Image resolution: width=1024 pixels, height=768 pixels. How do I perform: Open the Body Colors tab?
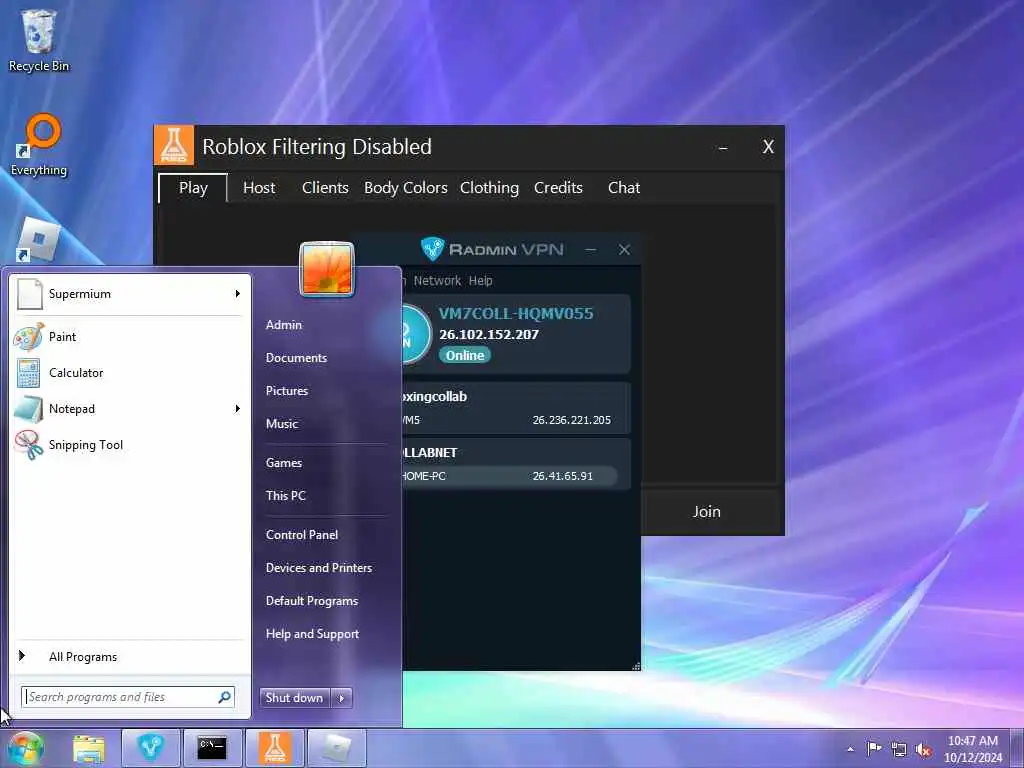(x=406, y=188)
